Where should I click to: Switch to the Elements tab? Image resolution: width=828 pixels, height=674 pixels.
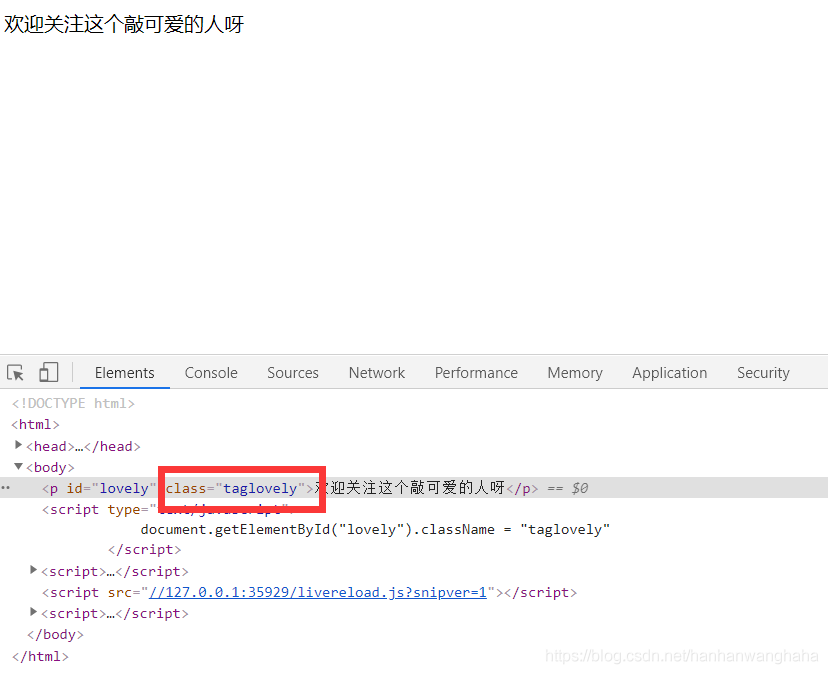click(x=125, y=373)
